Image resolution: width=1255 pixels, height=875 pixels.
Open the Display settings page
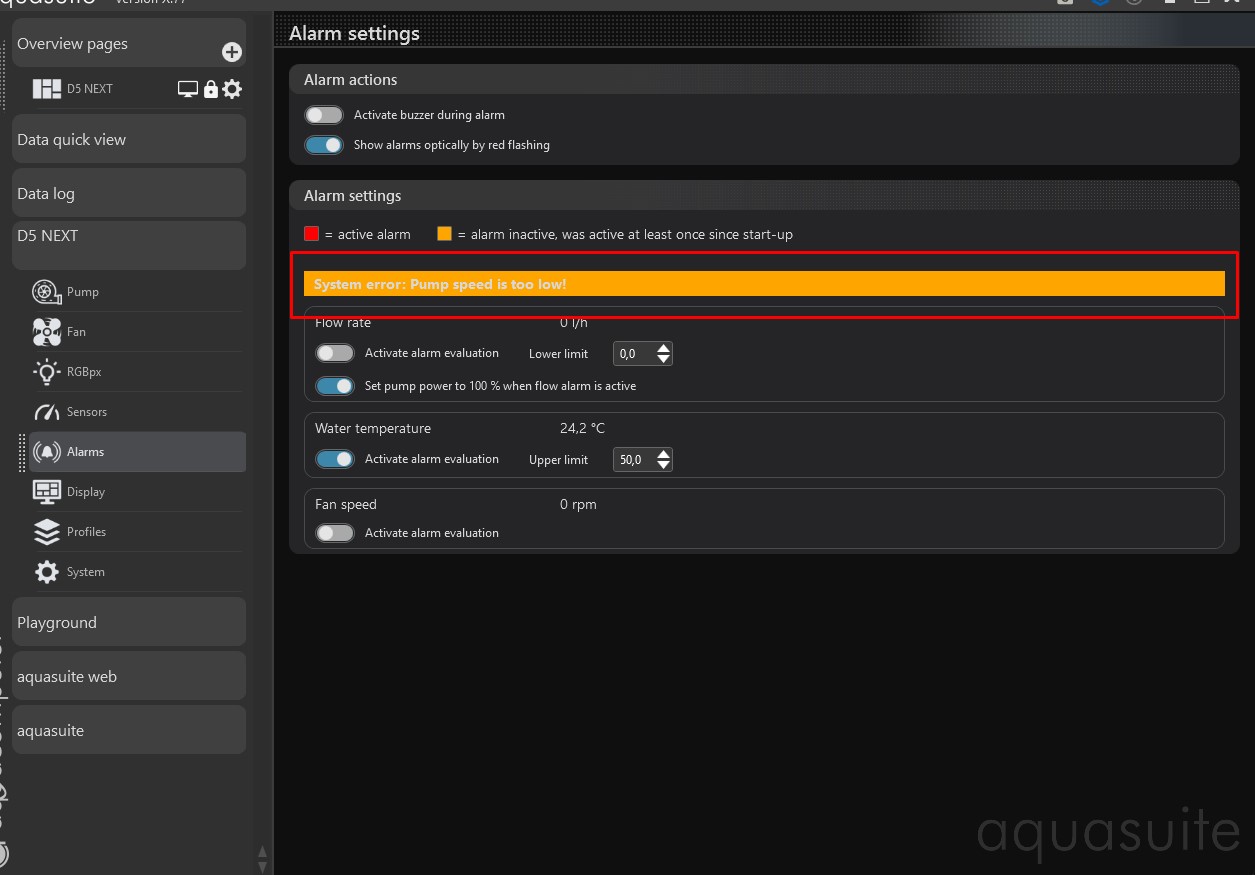(137, 492)
